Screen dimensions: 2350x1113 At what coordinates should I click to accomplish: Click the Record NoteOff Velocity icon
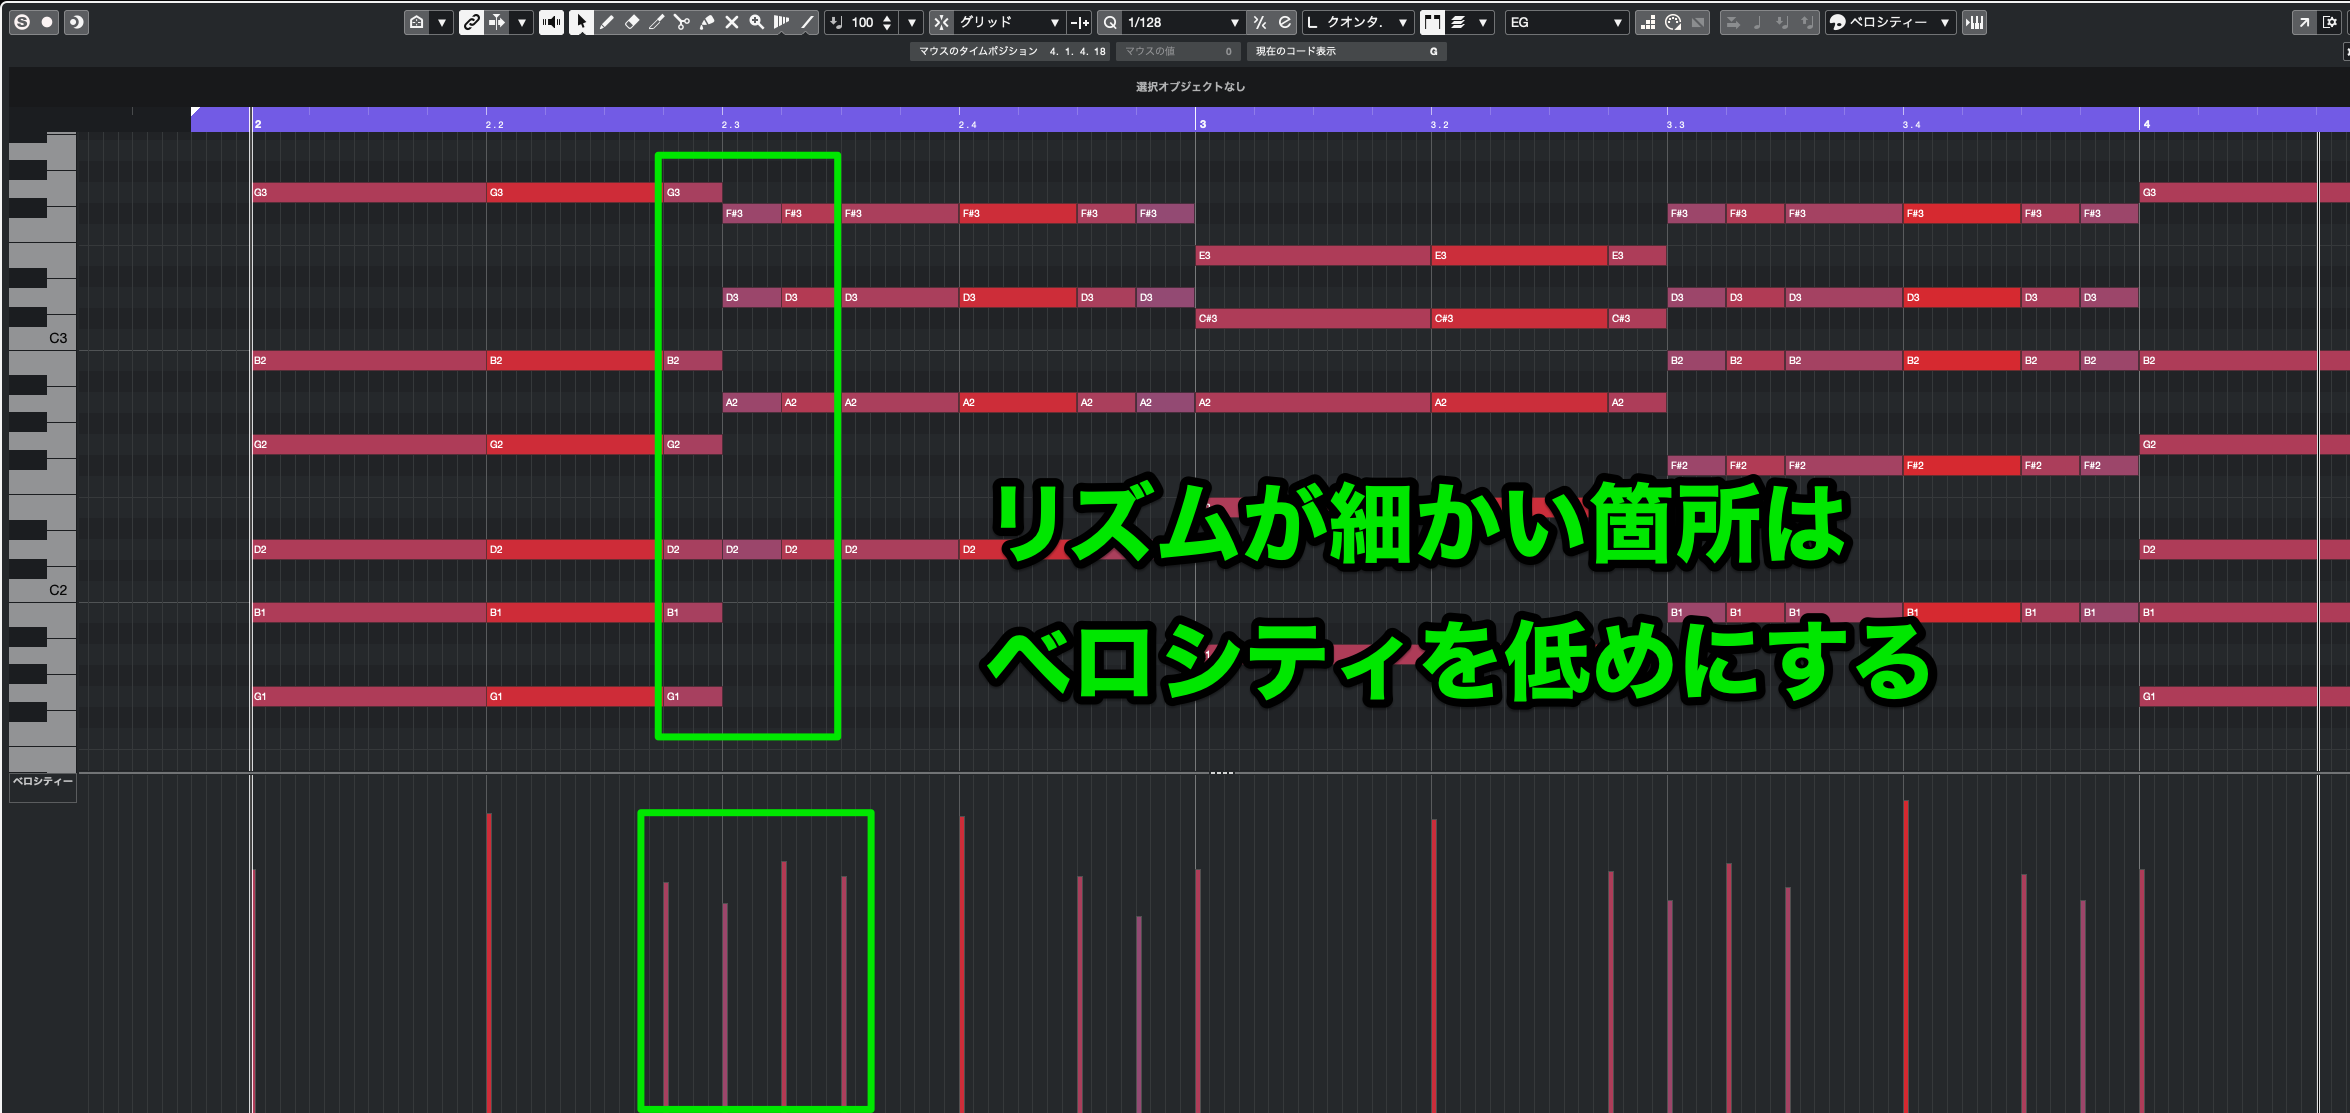coord(1806,22)
